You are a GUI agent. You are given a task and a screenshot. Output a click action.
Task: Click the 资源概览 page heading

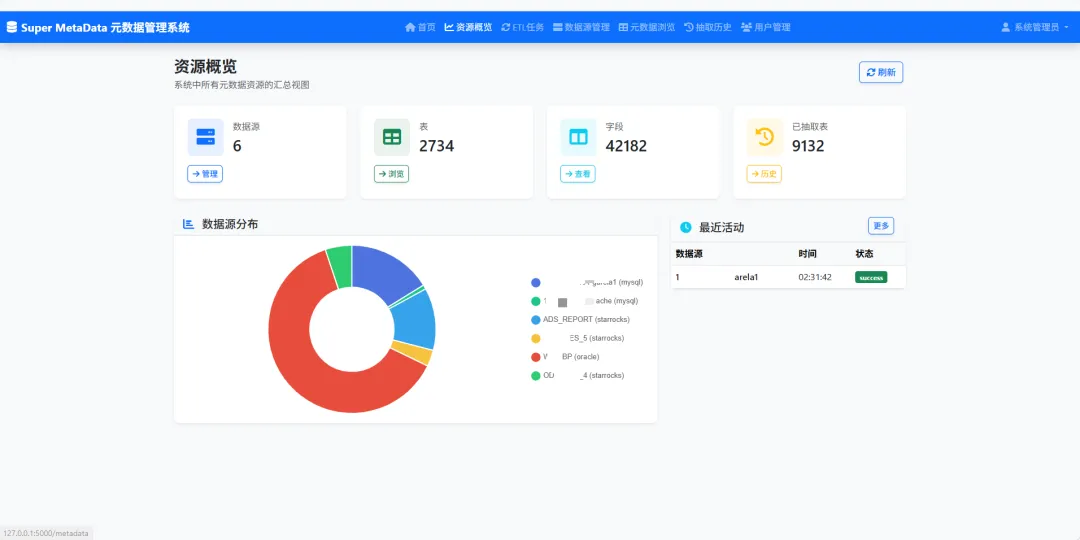click(205, 67)
